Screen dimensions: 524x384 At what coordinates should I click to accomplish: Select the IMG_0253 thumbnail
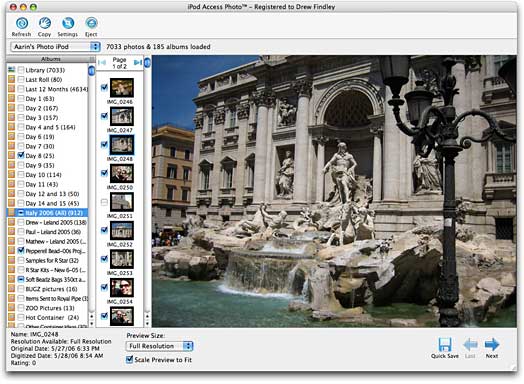(x=122, y=259)
